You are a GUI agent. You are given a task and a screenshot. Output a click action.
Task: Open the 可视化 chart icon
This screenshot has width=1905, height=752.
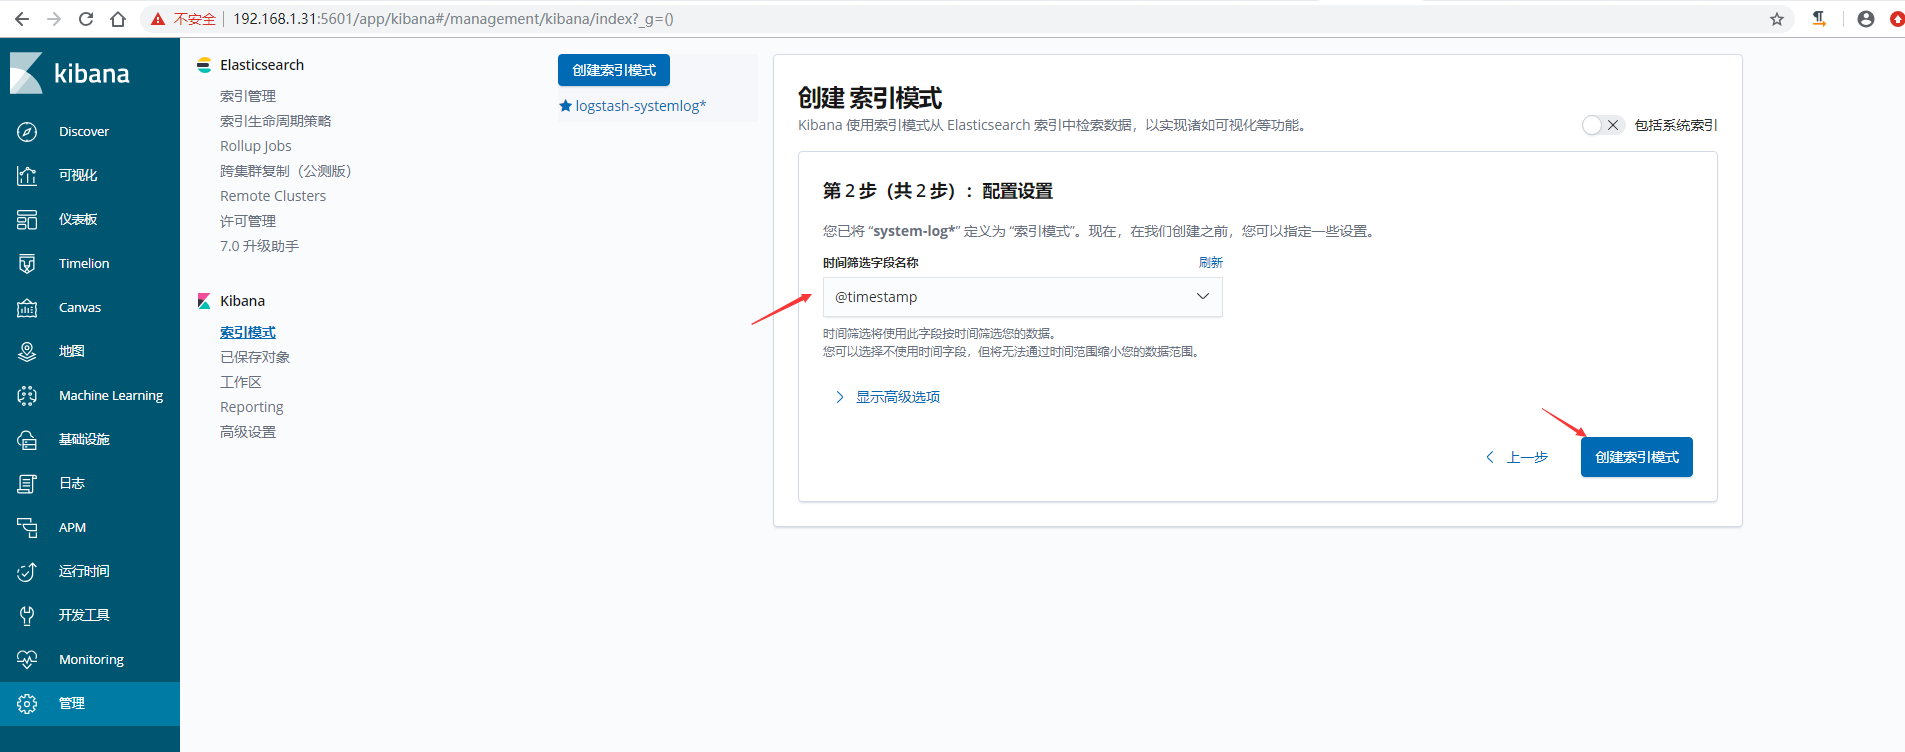(x=27, y=176)
